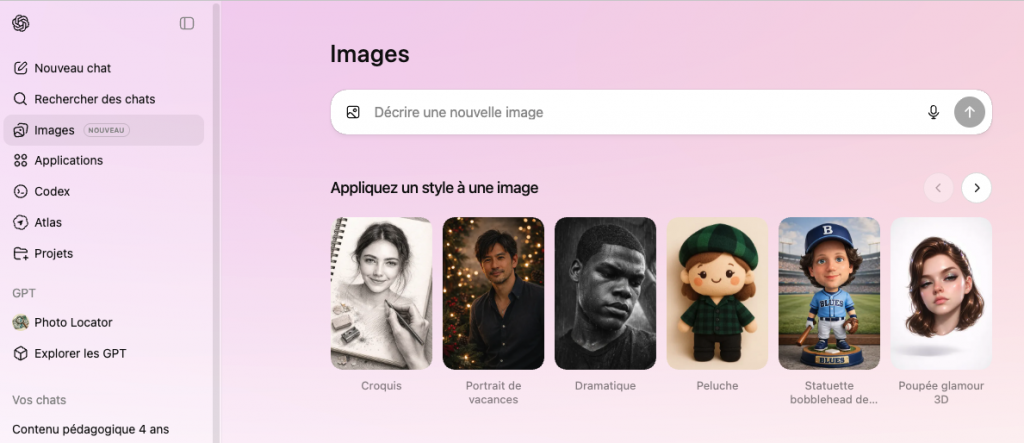Launch Atlas from the sidebar
Viewport: 1024px width, 443px height.
[48, 222]
